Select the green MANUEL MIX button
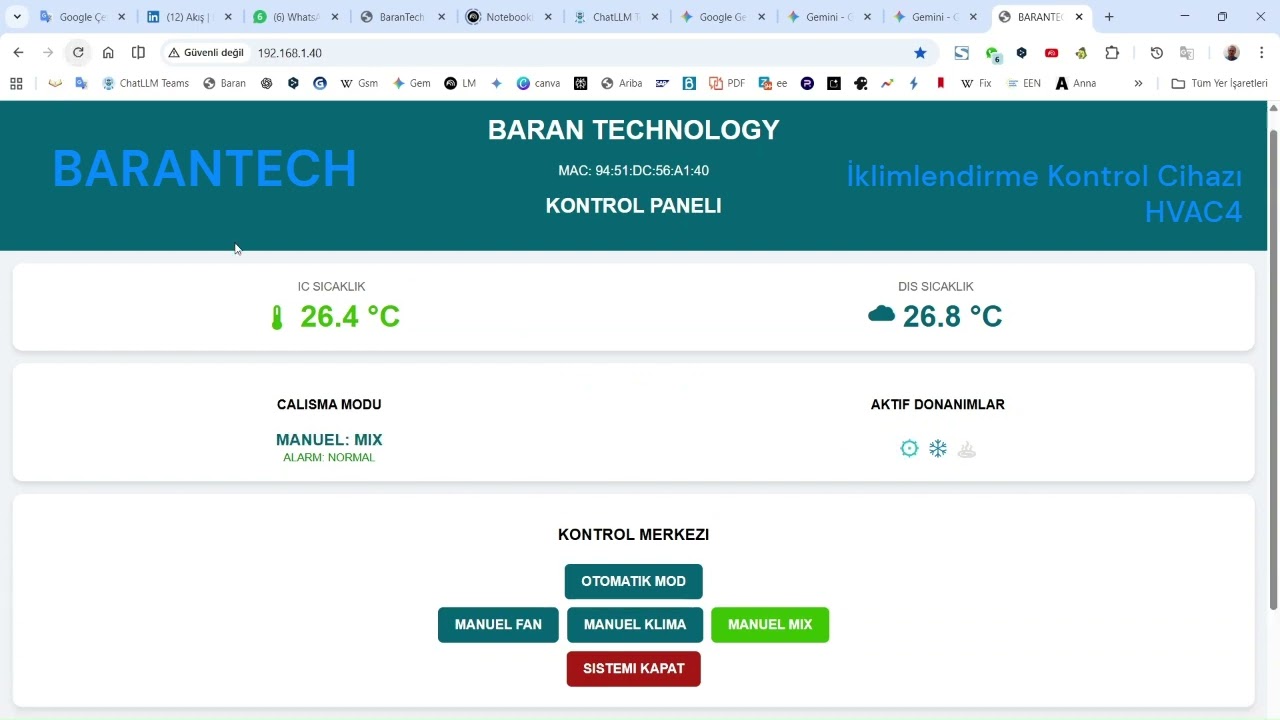The width and height of the screenshot is (1280, 720). (x=770, y=625)
